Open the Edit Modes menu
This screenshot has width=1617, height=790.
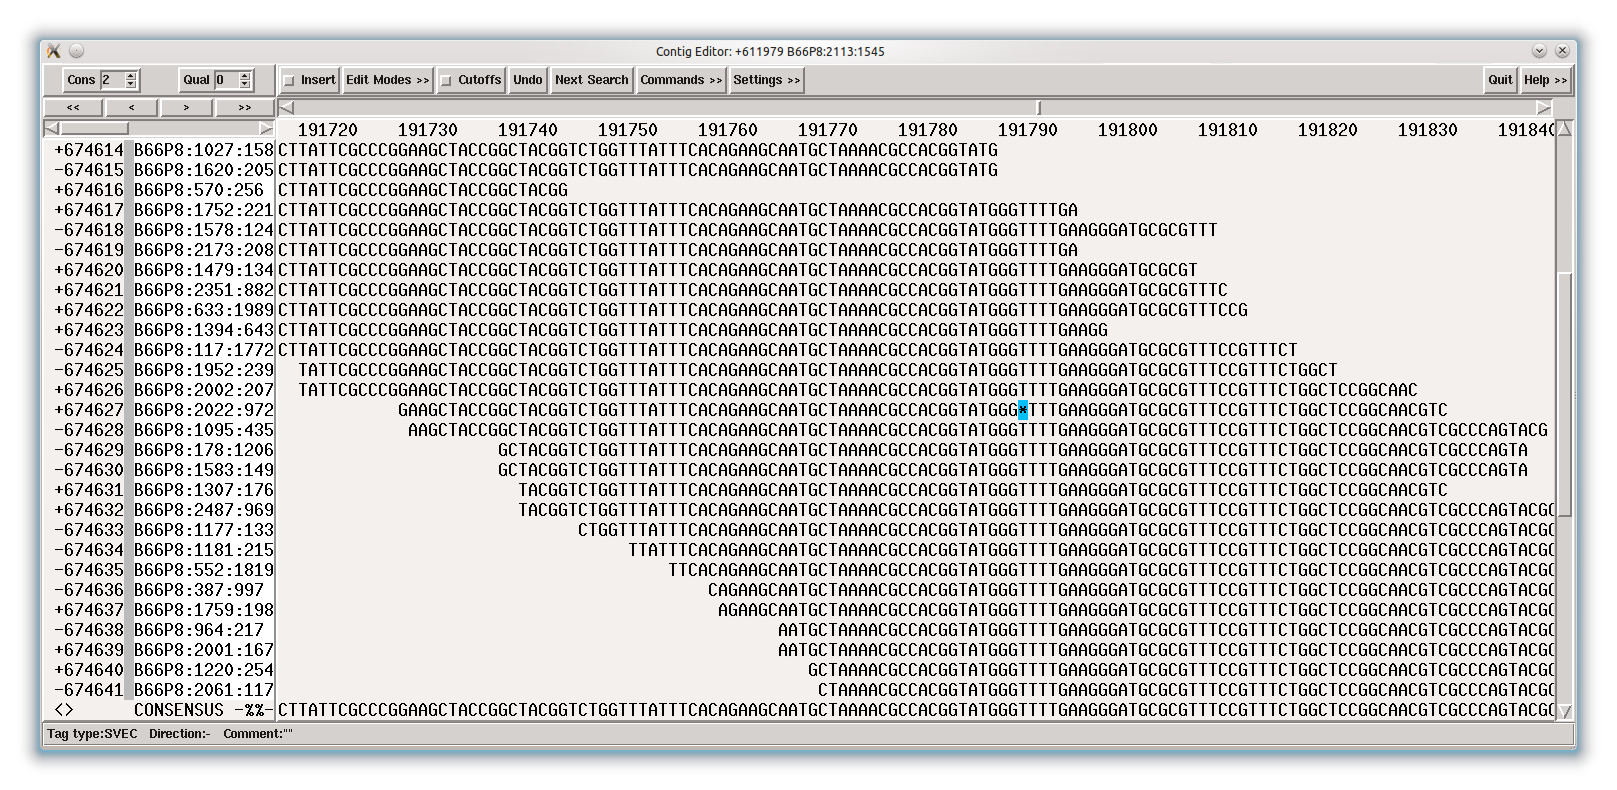click(387, 80)
